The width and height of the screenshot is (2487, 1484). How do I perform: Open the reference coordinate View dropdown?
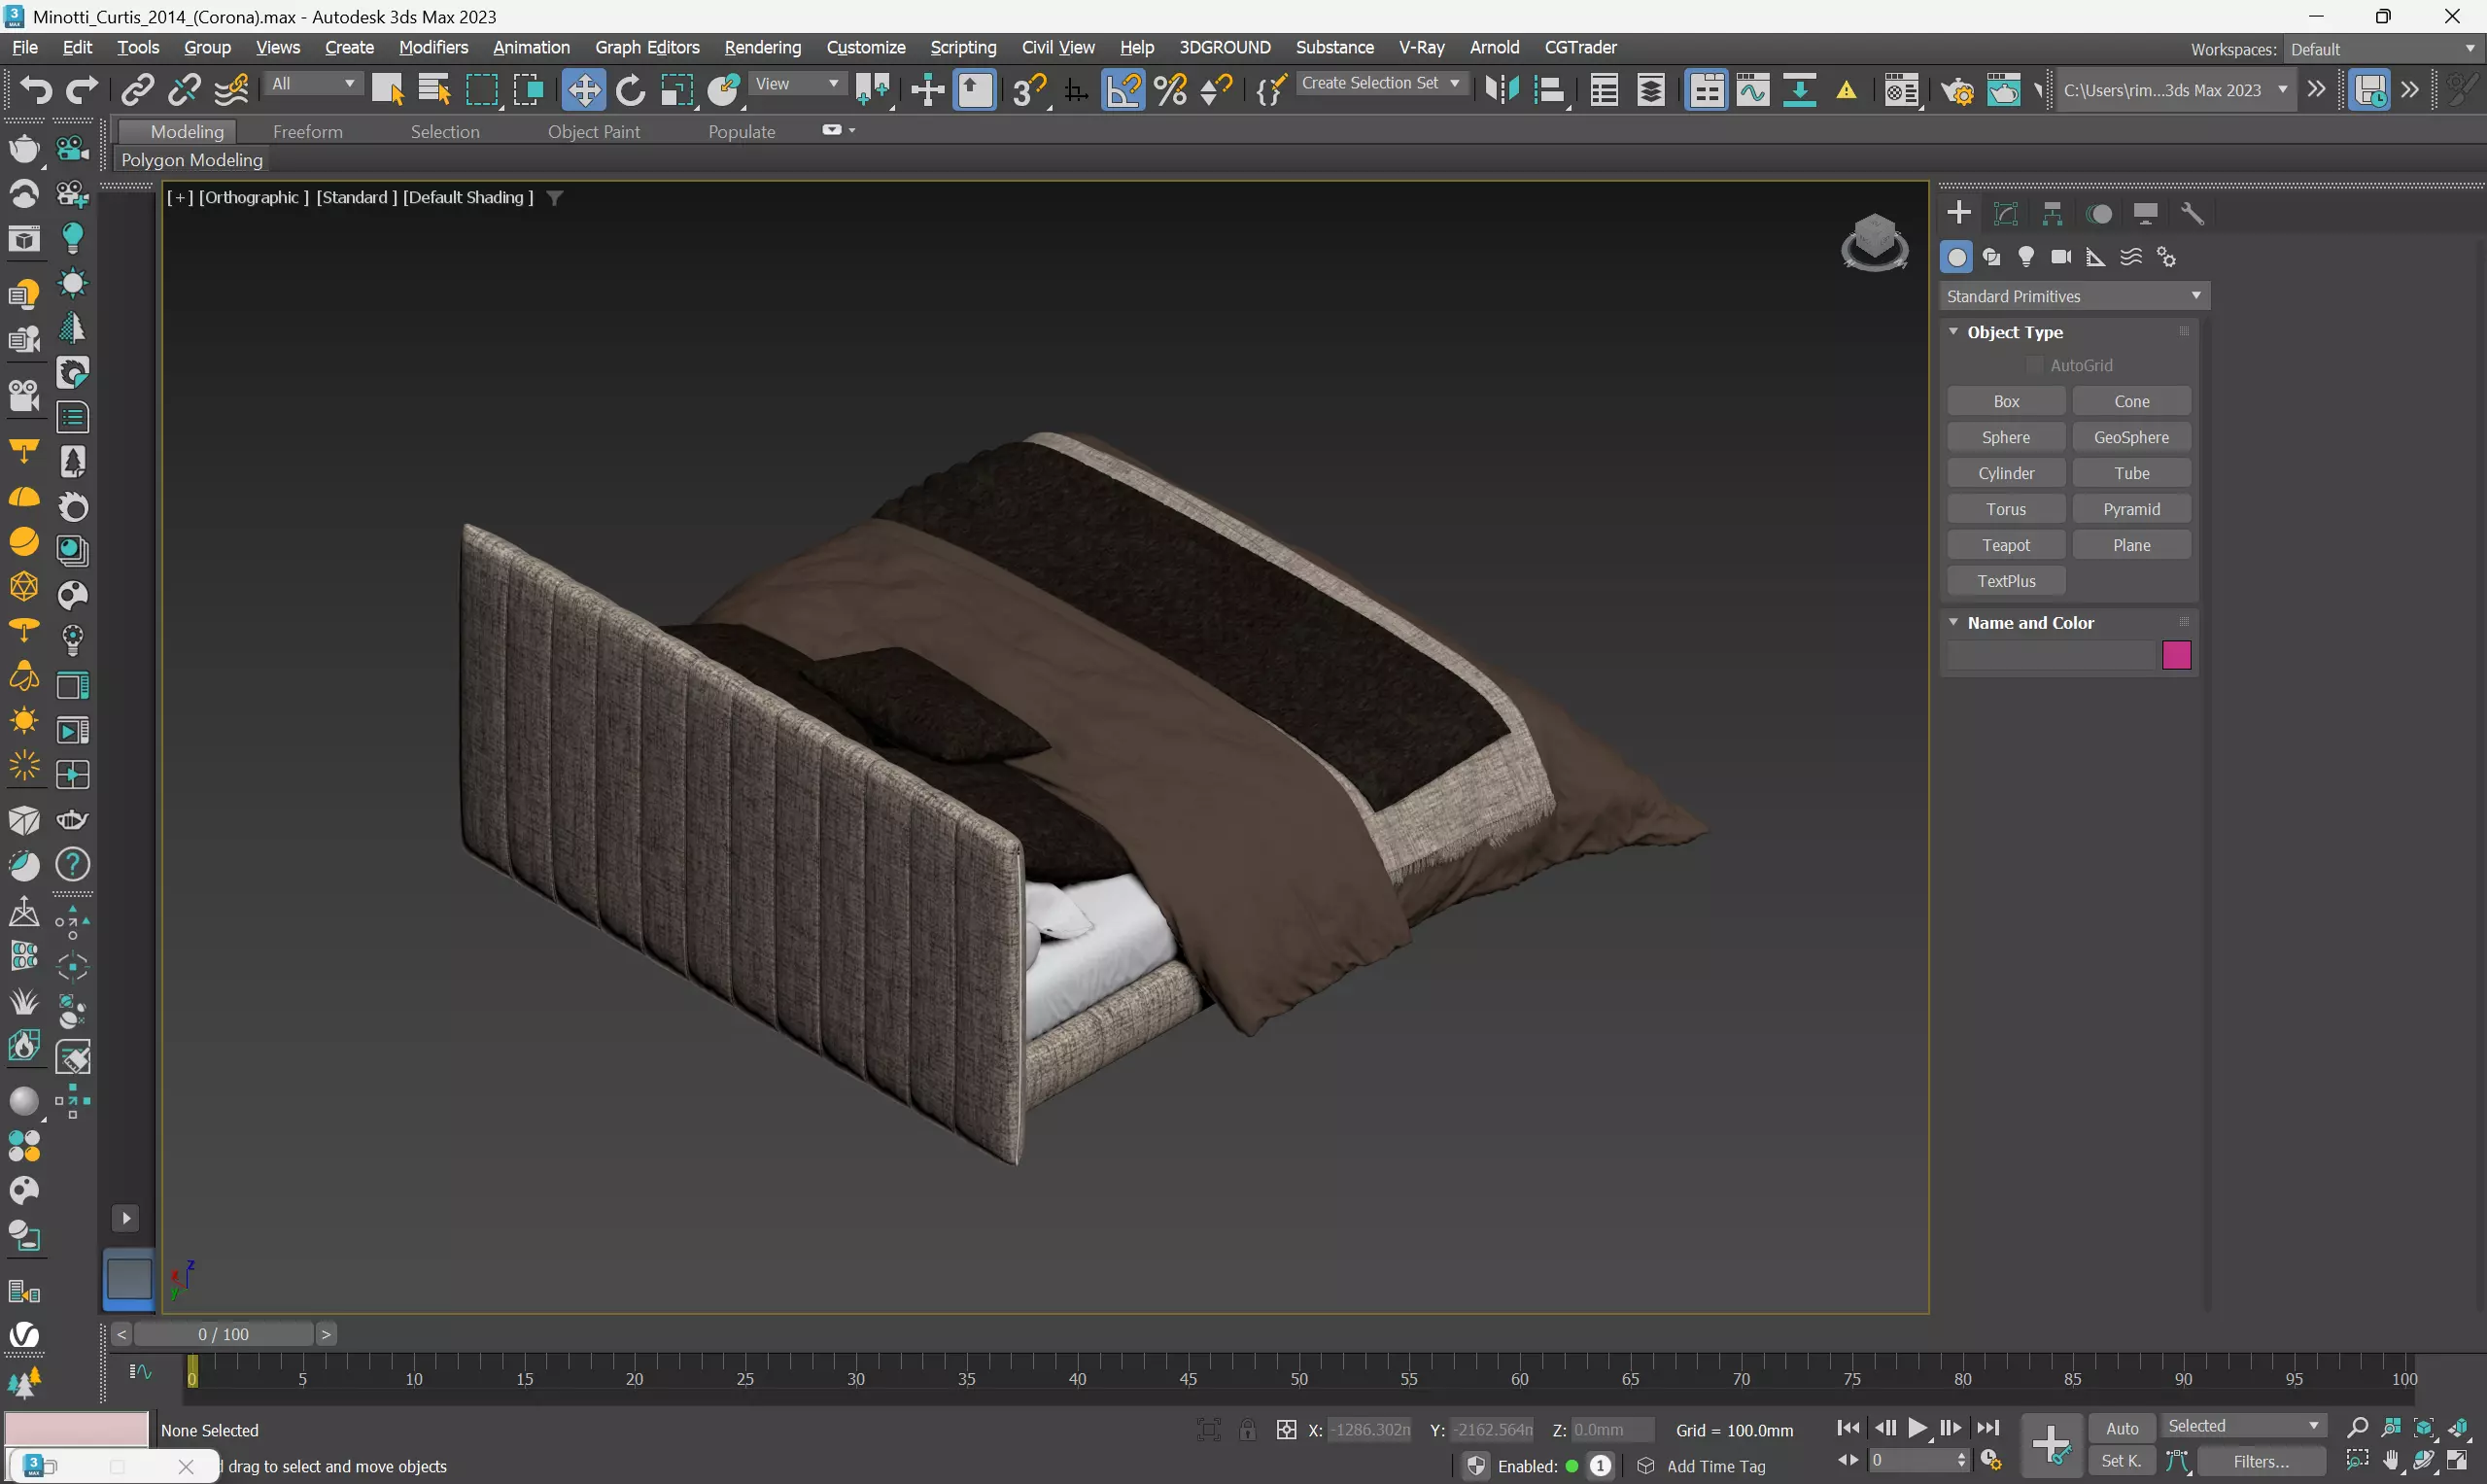[797, 84]
